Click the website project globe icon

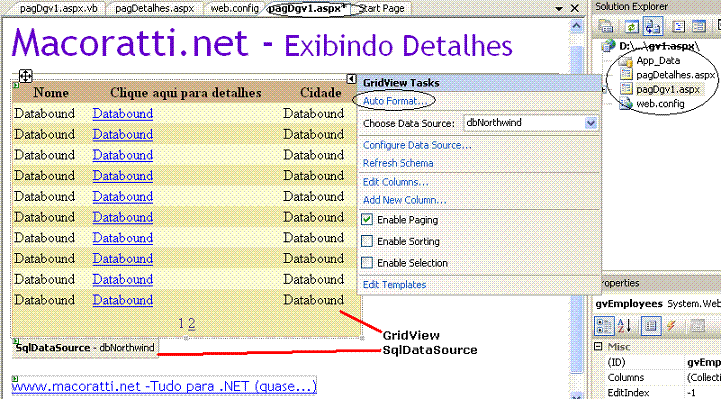point(609,46)
